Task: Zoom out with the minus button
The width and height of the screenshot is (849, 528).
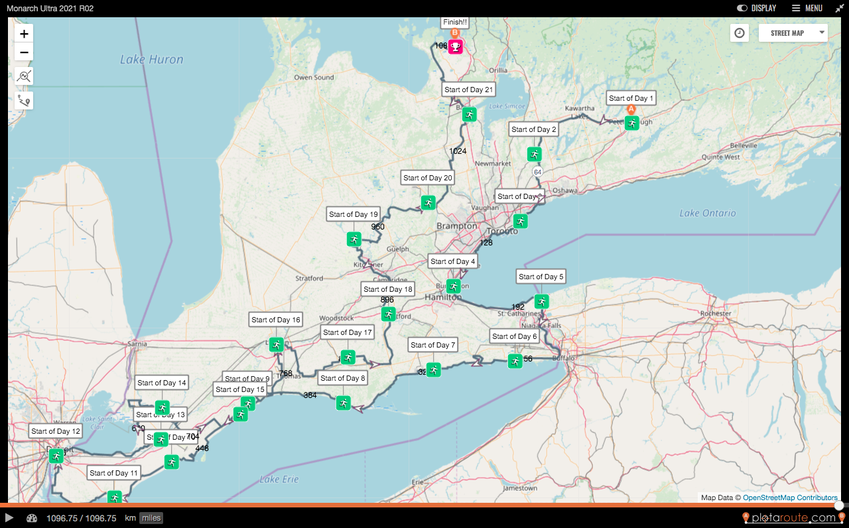Action: pyautogui.click(x=24, y=52)
